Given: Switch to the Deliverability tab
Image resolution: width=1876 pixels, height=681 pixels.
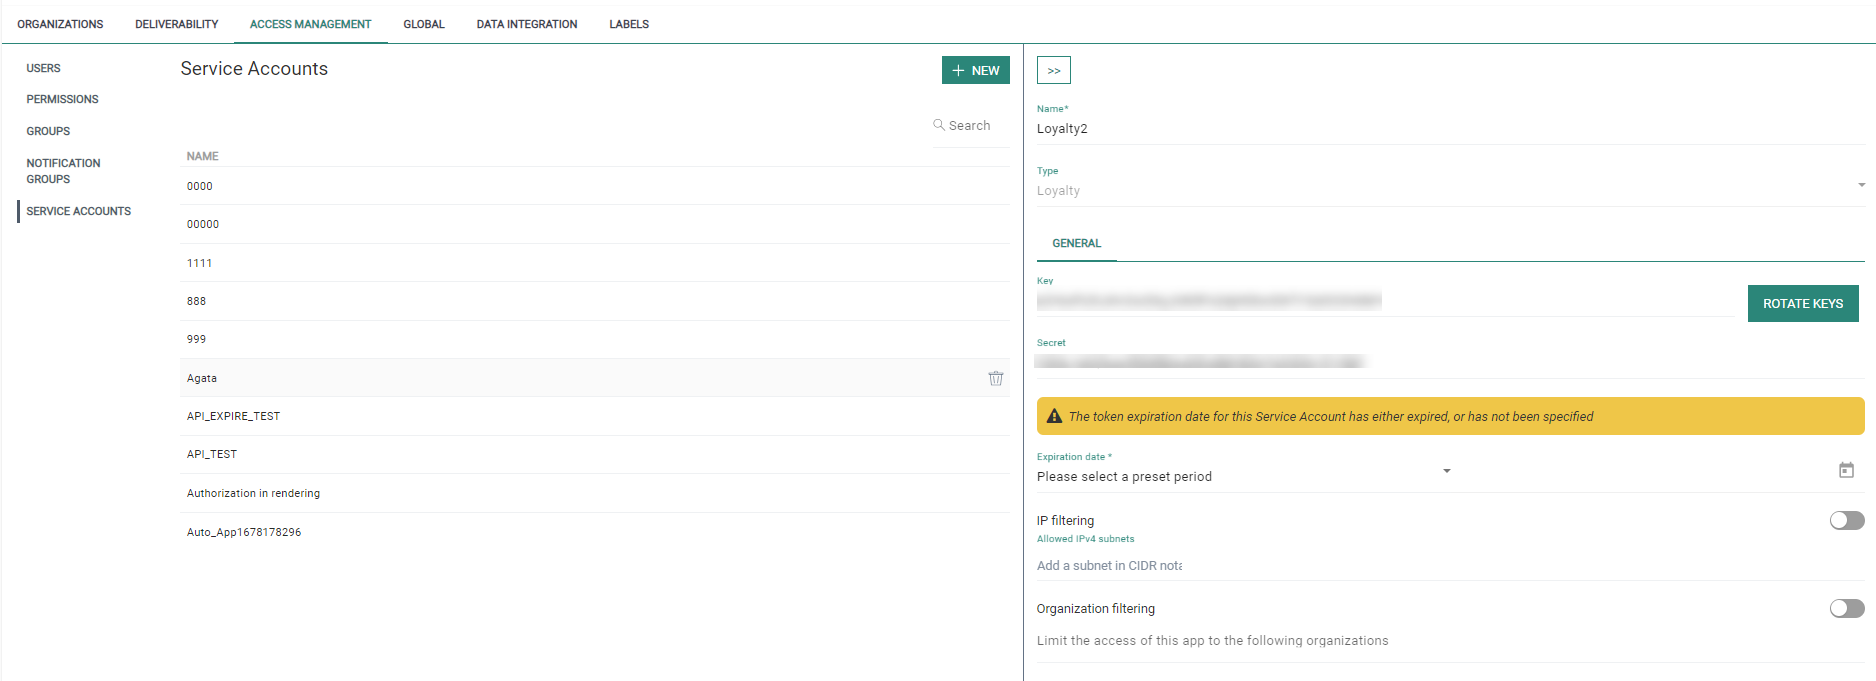Looking at the screenshot, I should [177, 24].
